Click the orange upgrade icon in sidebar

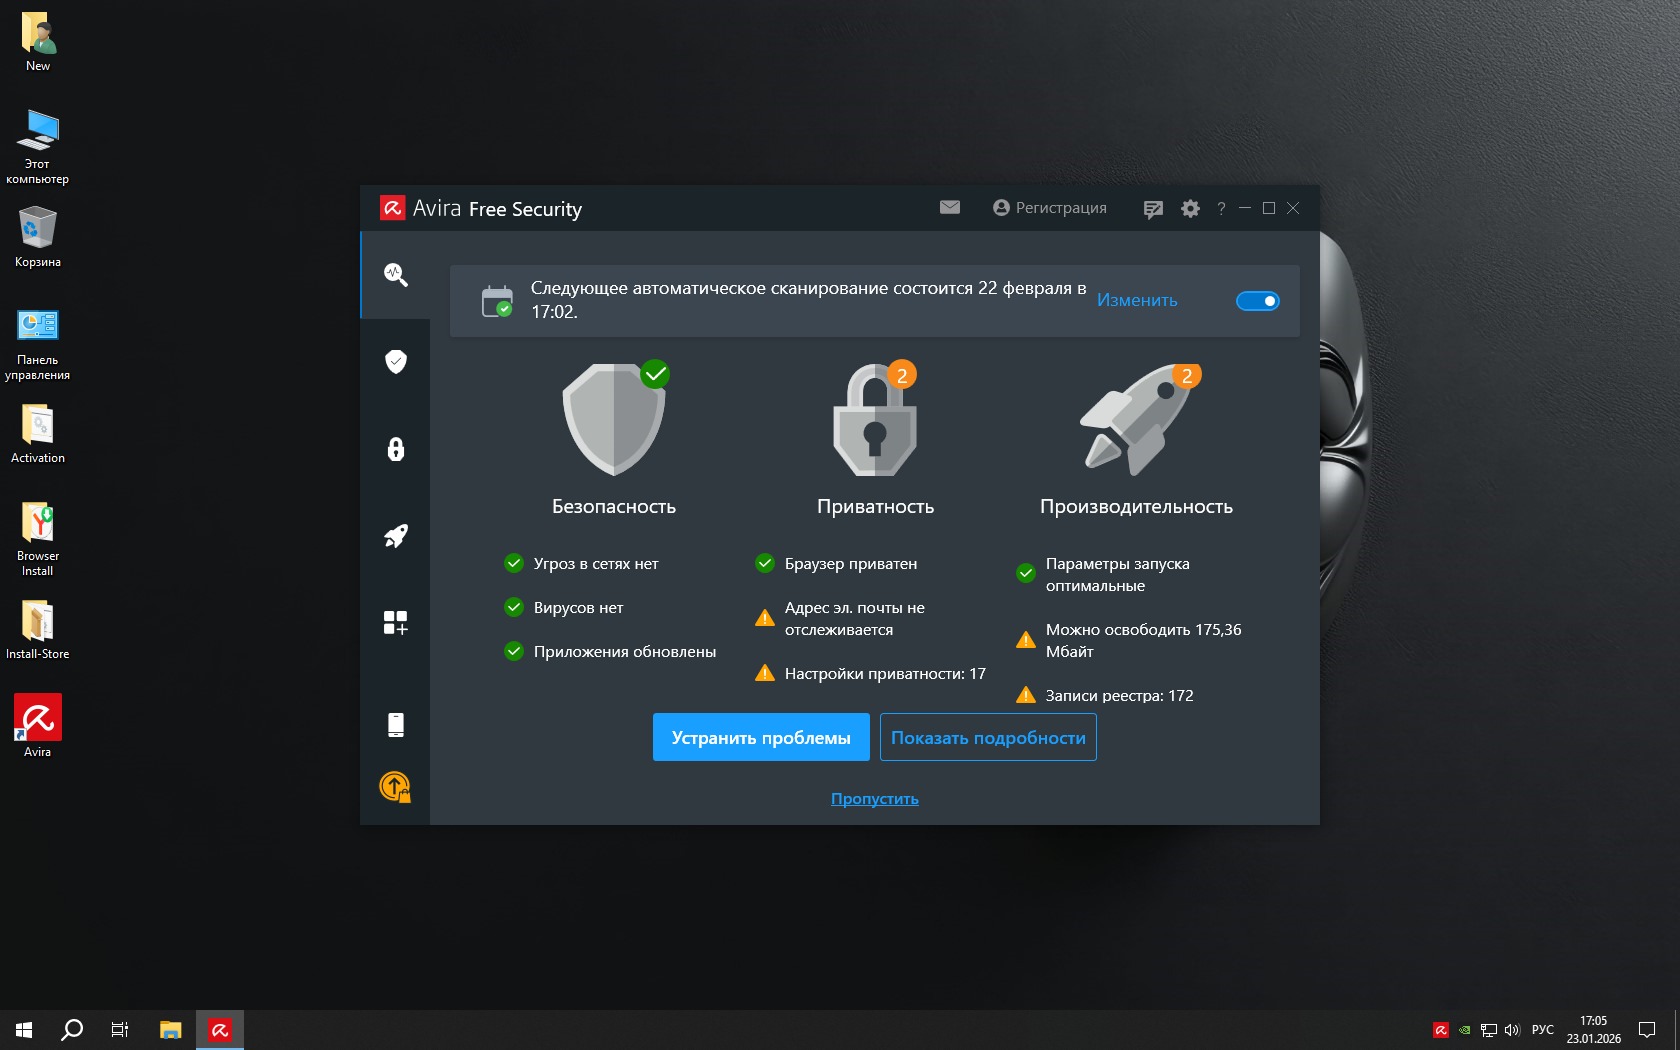[x=395, y=787]
